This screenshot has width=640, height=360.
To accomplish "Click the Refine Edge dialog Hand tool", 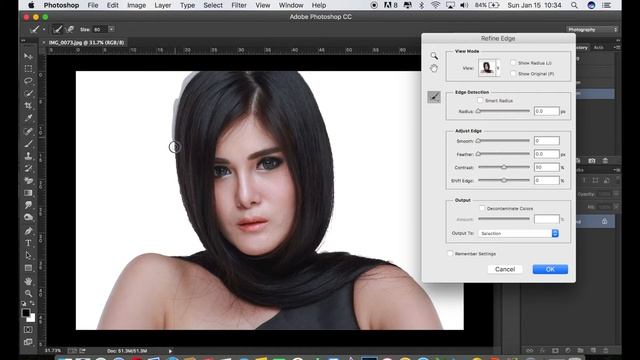I will click(x=434, y=69).
